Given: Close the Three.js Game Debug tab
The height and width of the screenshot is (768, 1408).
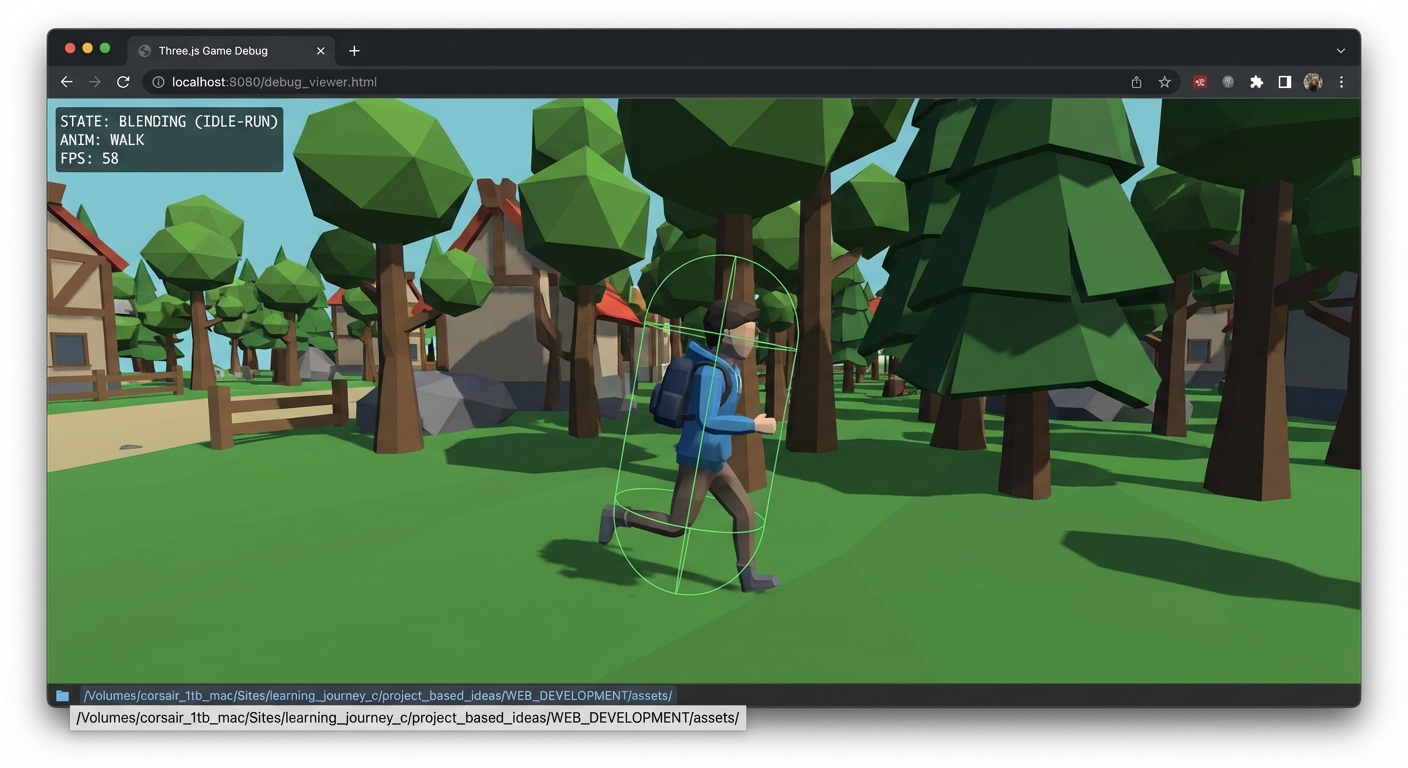Looking at the screenshot, I should (x=321, y=50).
